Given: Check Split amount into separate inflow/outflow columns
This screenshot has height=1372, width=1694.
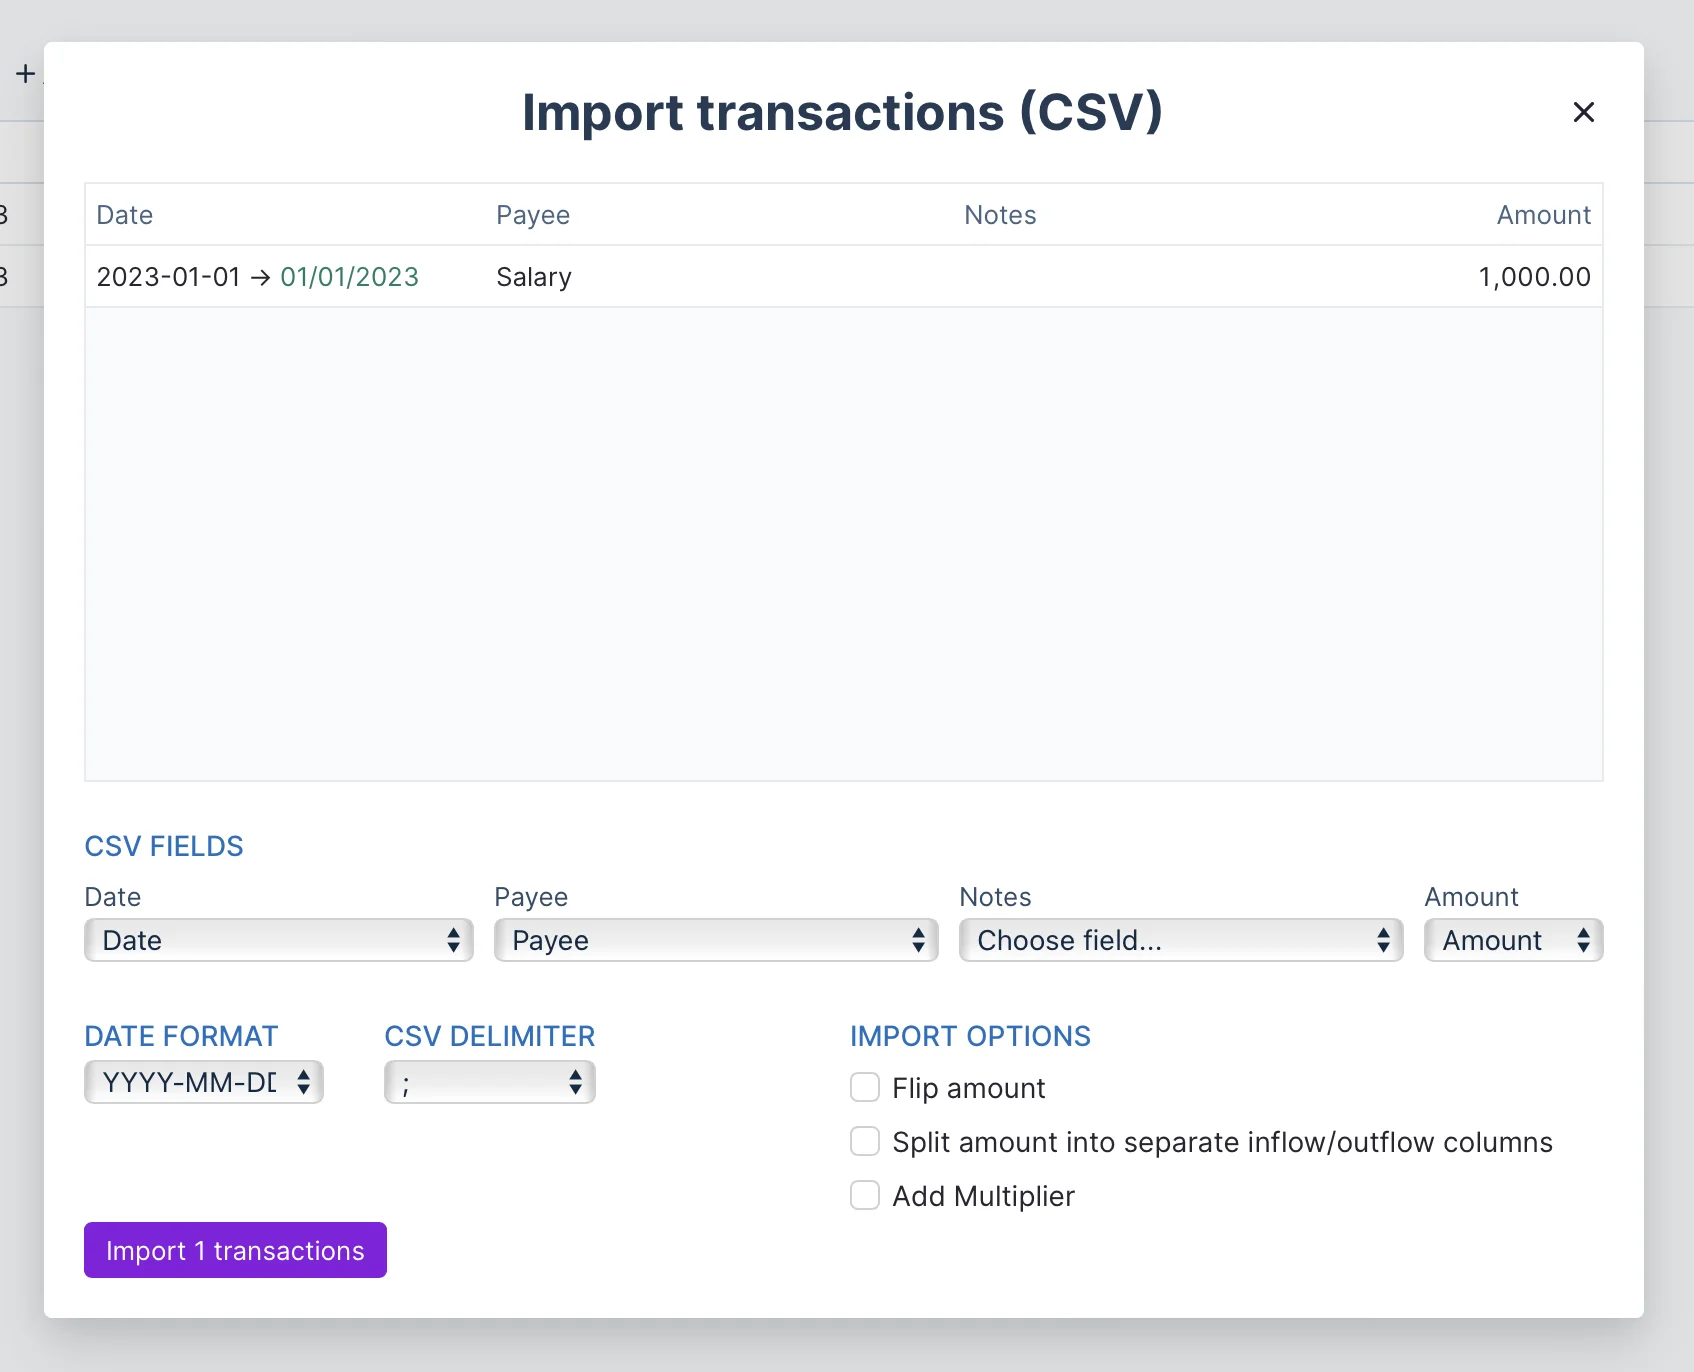Looking at the screenshot, I should point(864,1141).
